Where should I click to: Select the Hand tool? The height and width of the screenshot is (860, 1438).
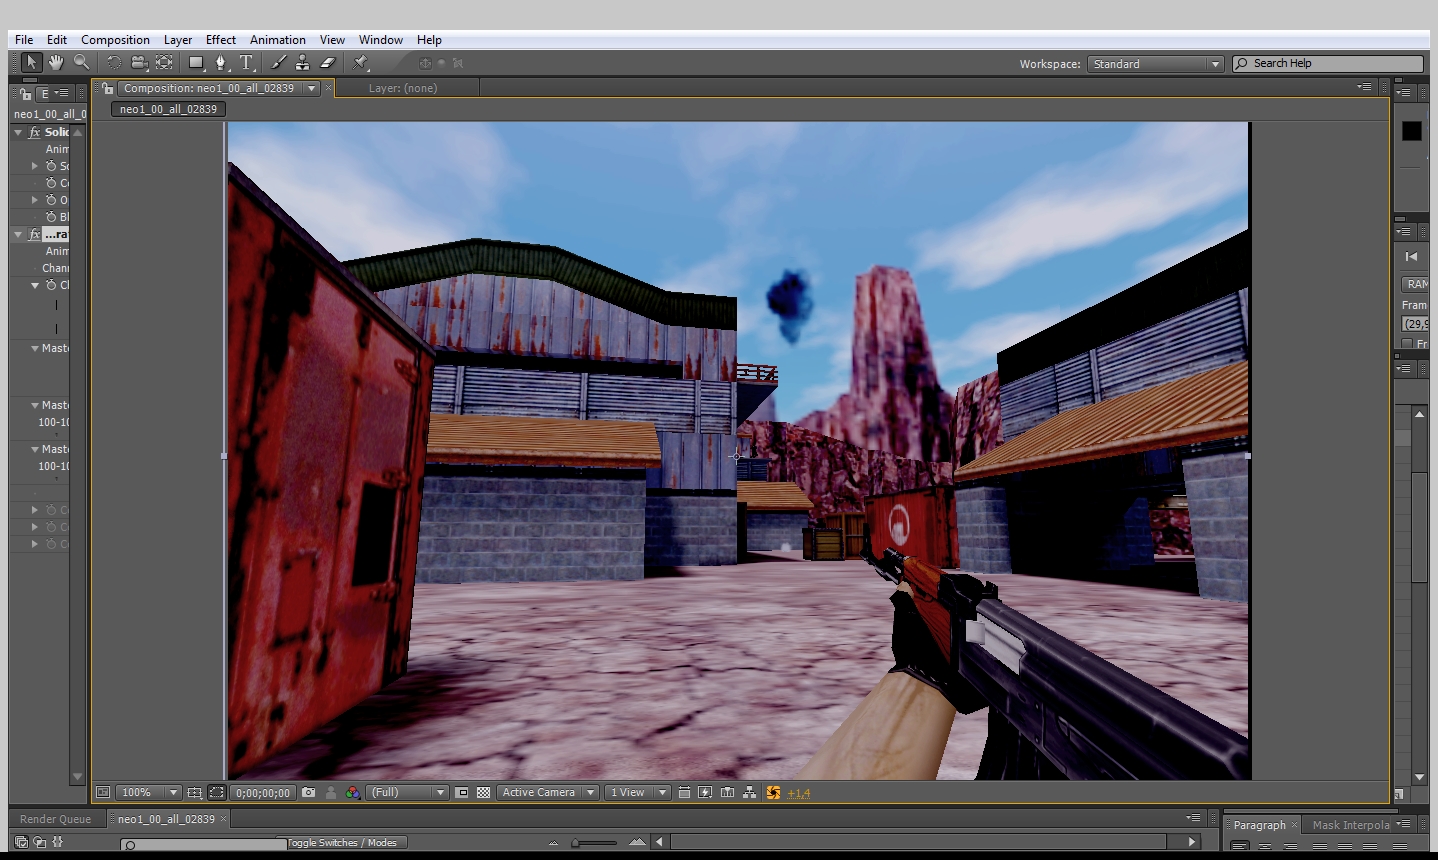[56, 62]
